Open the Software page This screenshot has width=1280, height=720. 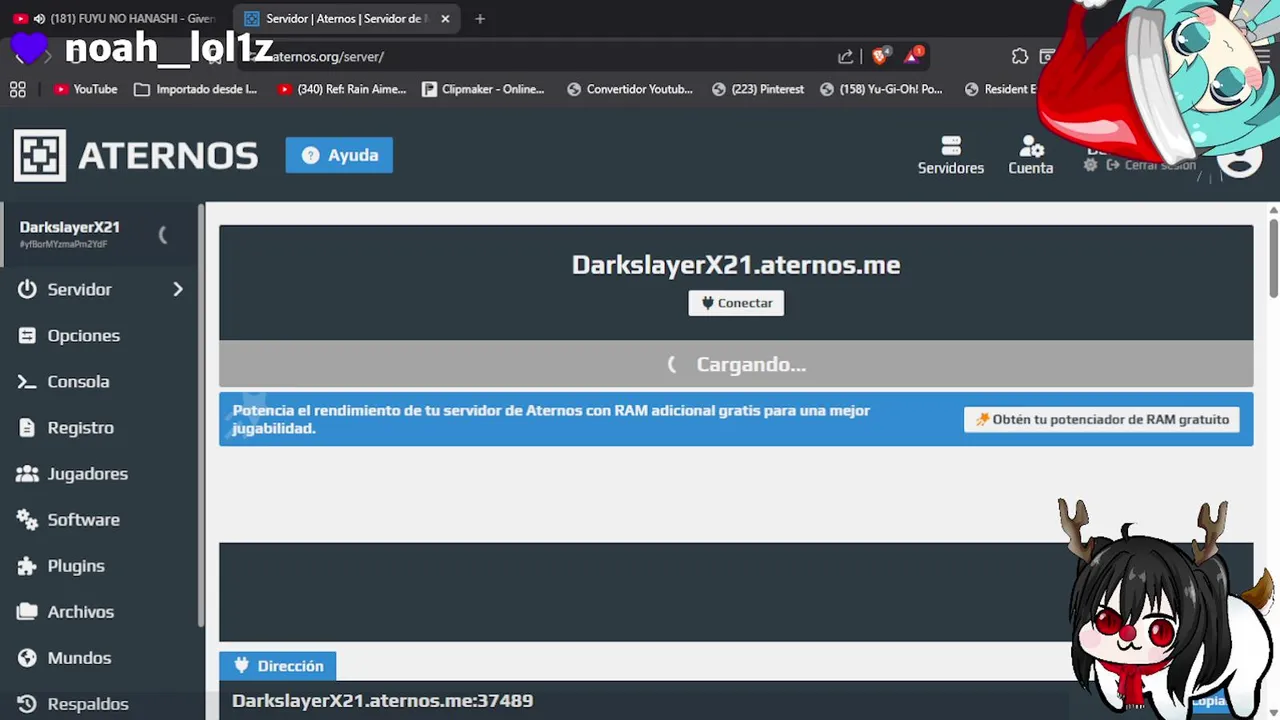point(83,519)
